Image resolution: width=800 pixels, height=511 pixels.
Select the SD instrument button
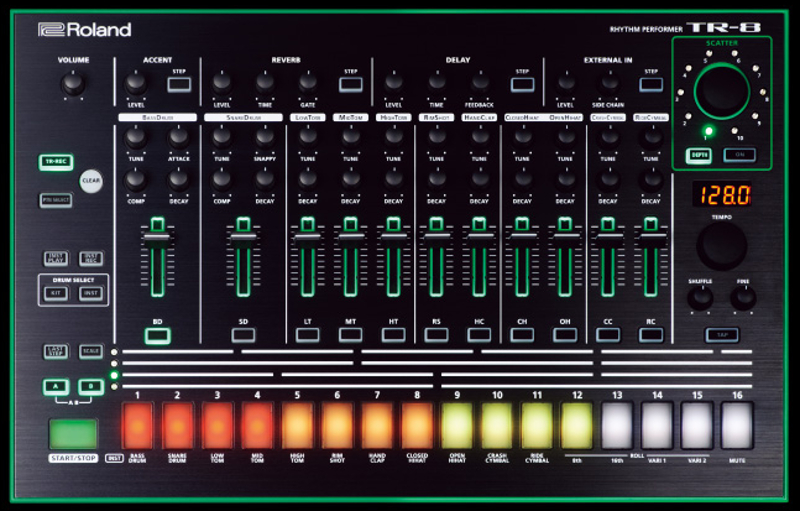[x=243, y=335]
